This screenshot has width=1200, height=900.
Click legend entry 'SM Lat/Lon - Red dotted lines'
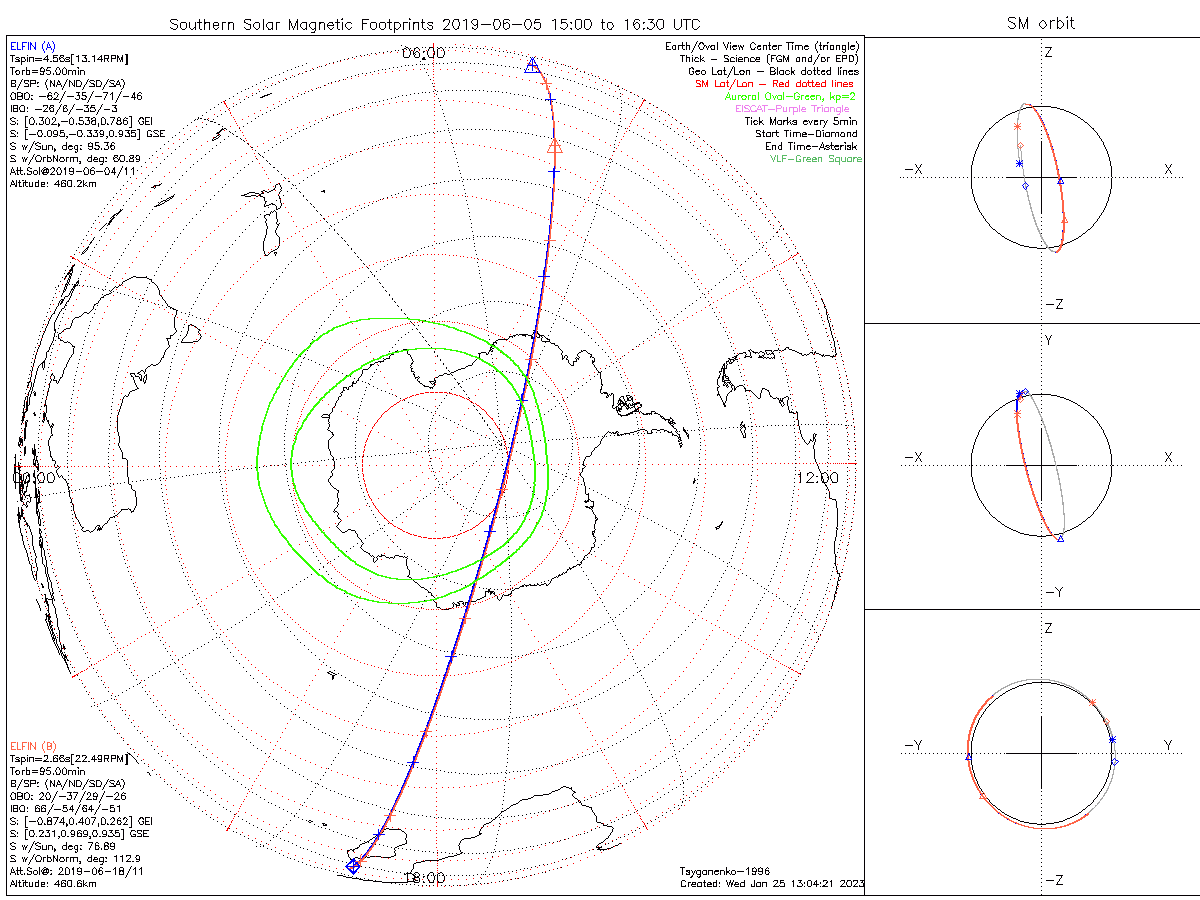774,84
